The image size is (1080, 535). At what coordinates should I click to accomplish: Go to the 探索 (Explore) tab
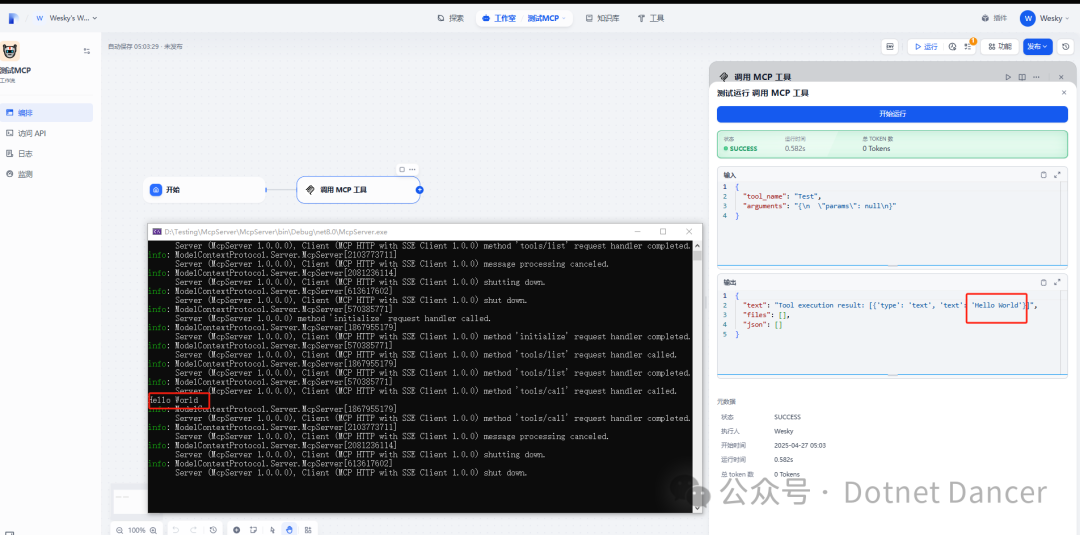pos(451,19)
